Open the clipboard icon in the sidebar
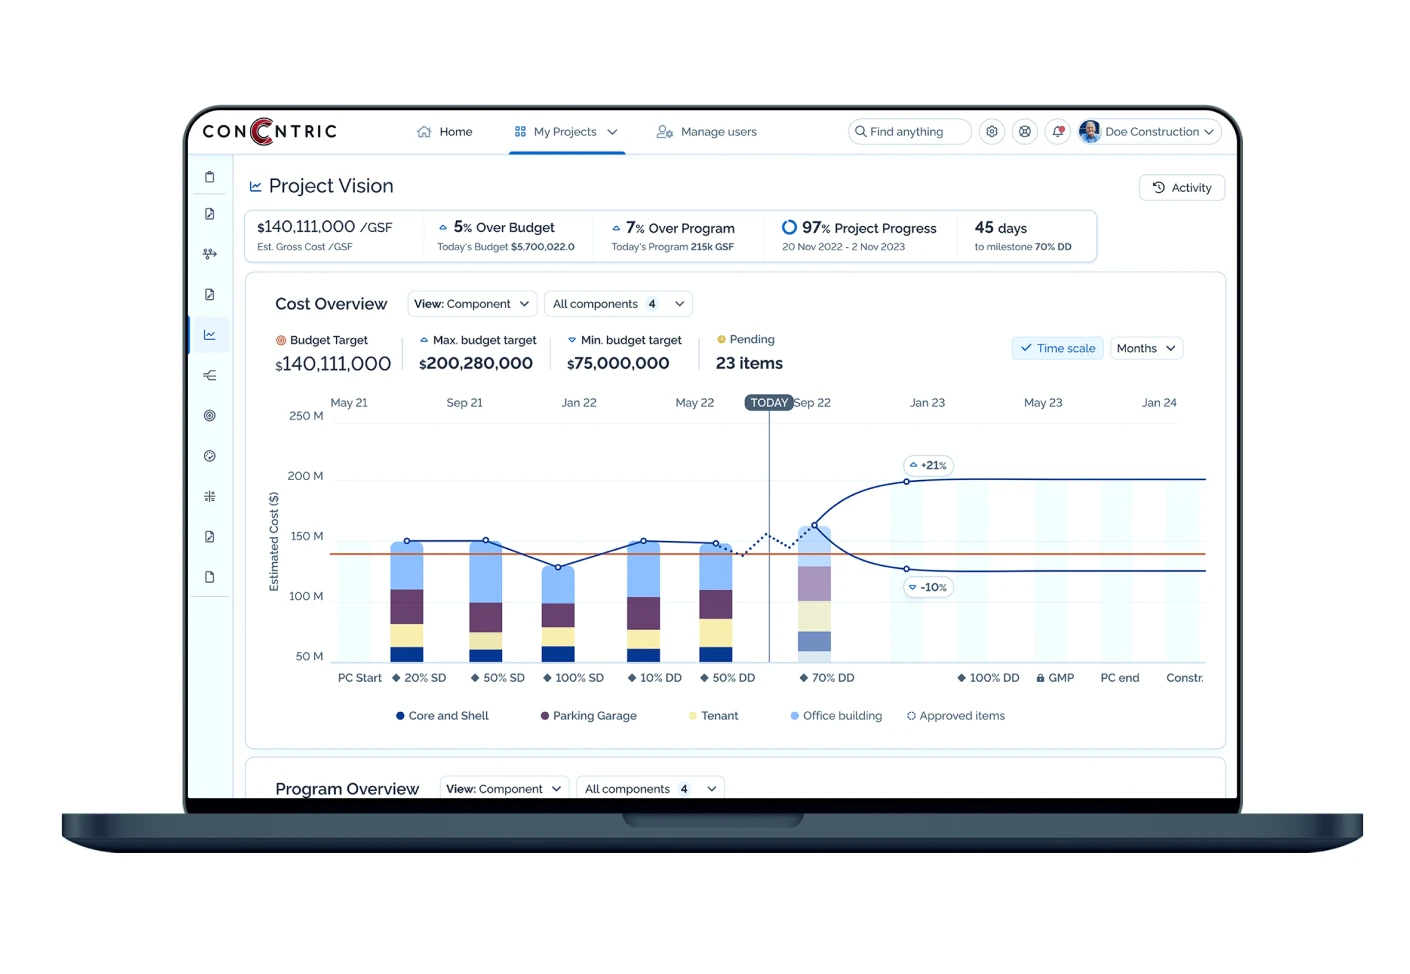The height and width of the screenshot is (974, 1410). pos(209,177)
